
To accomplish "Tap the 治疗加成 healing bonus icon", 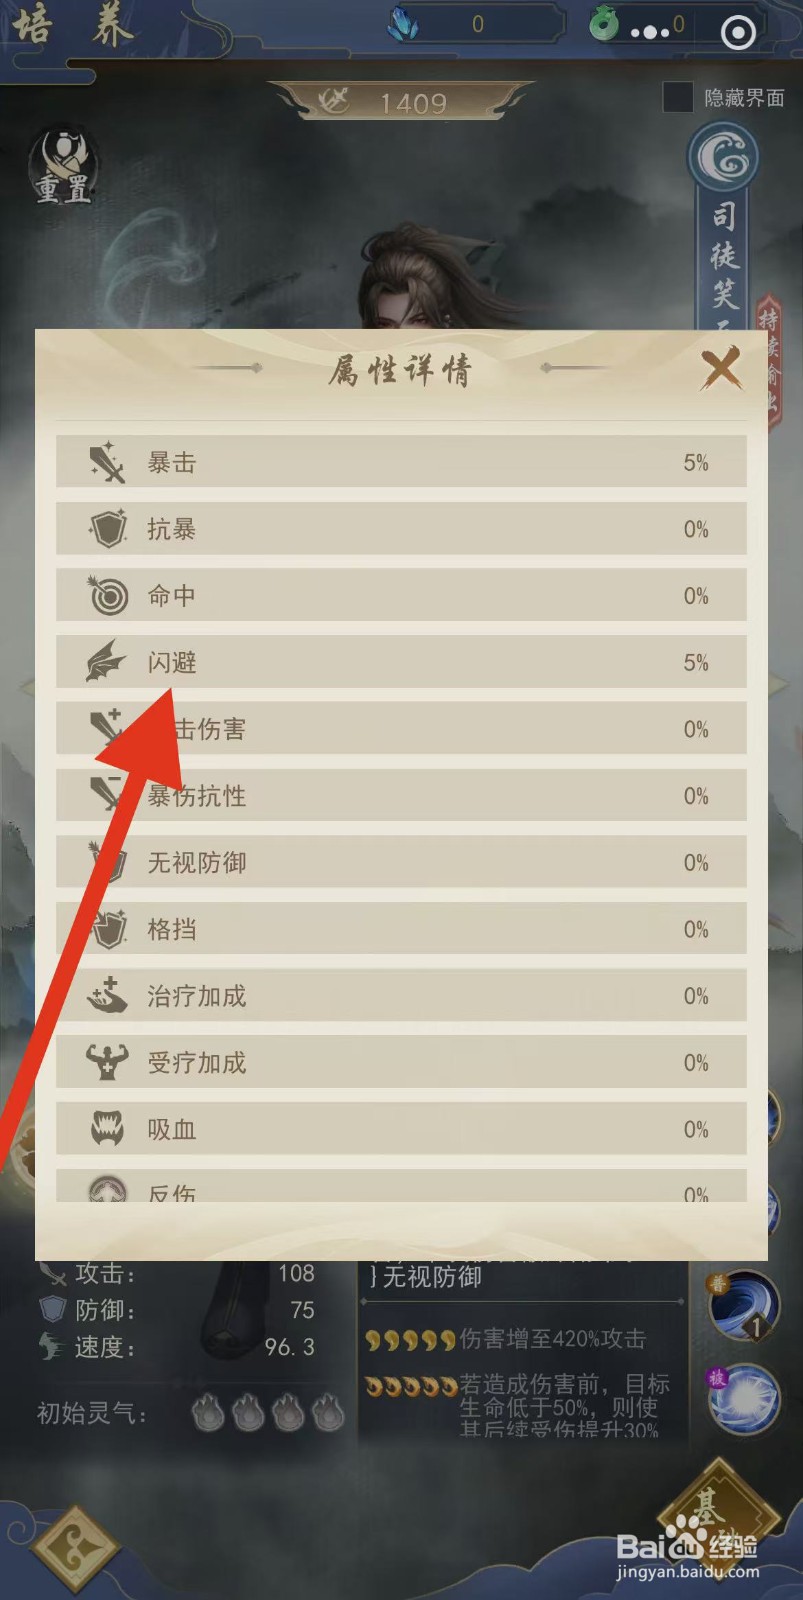I will 107,996.
